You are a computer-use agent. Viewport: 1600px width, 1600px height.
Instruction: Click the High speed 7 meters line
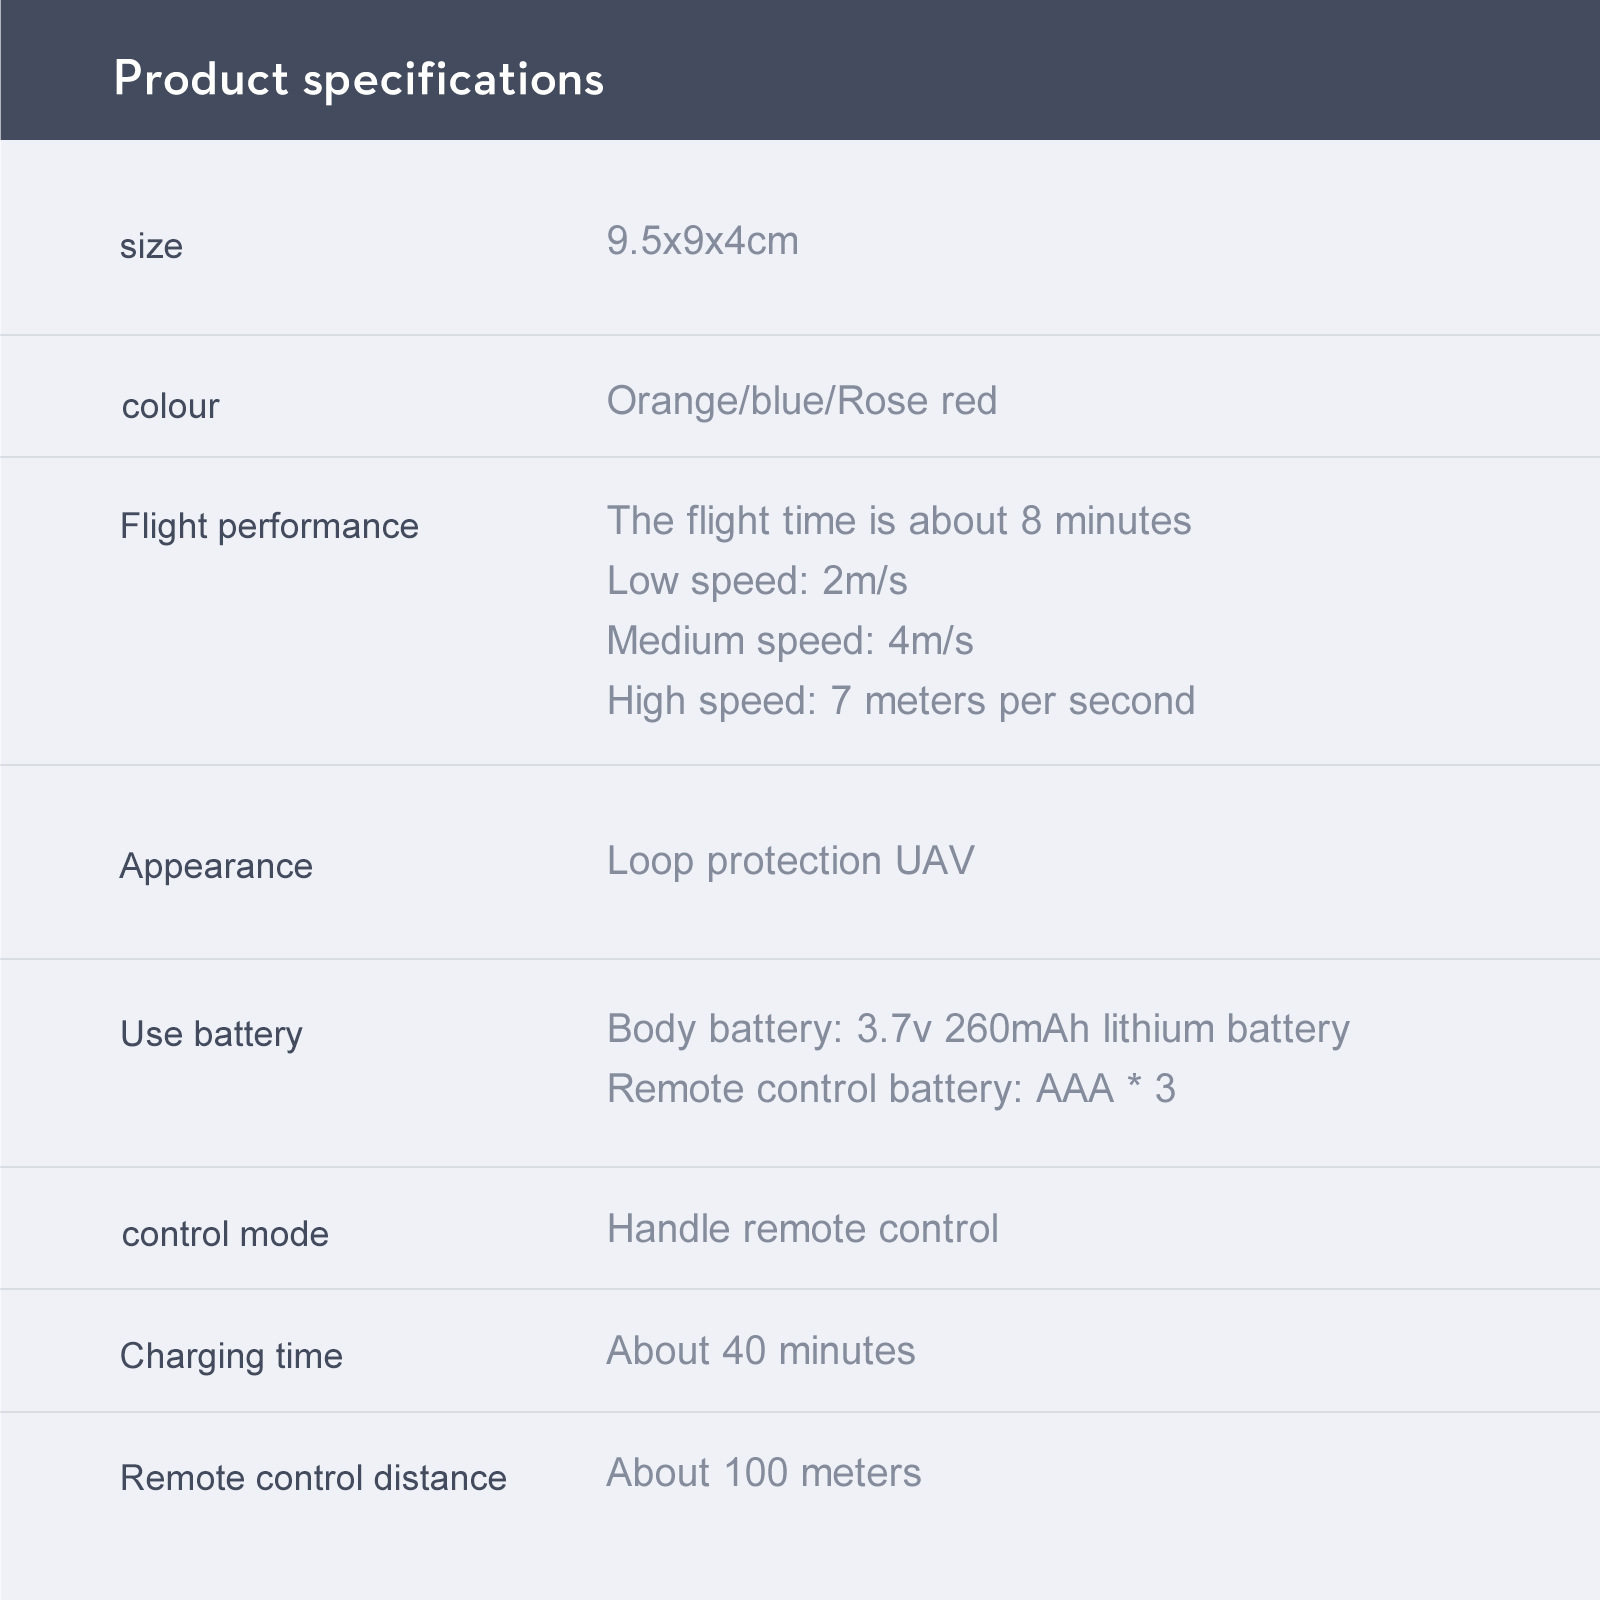point(900,701)
